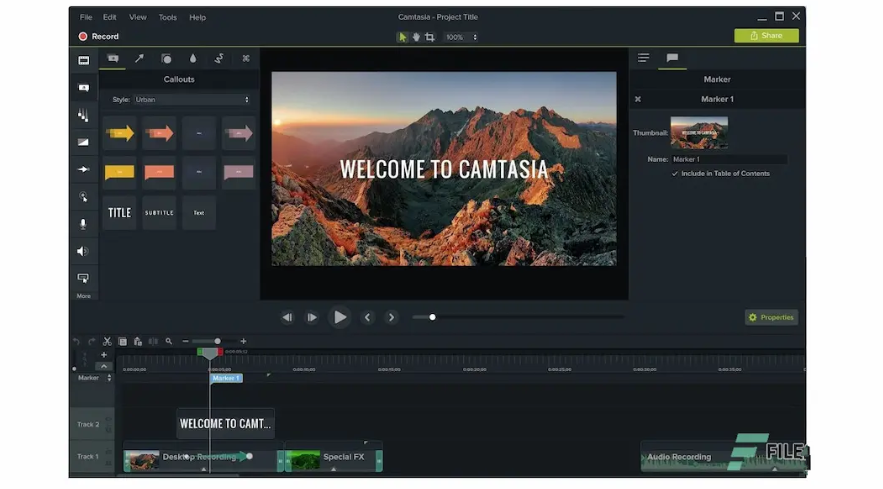
Task: Click the timeline zoom slider handle
Action: pyautogui.click(x=217, y=341)
